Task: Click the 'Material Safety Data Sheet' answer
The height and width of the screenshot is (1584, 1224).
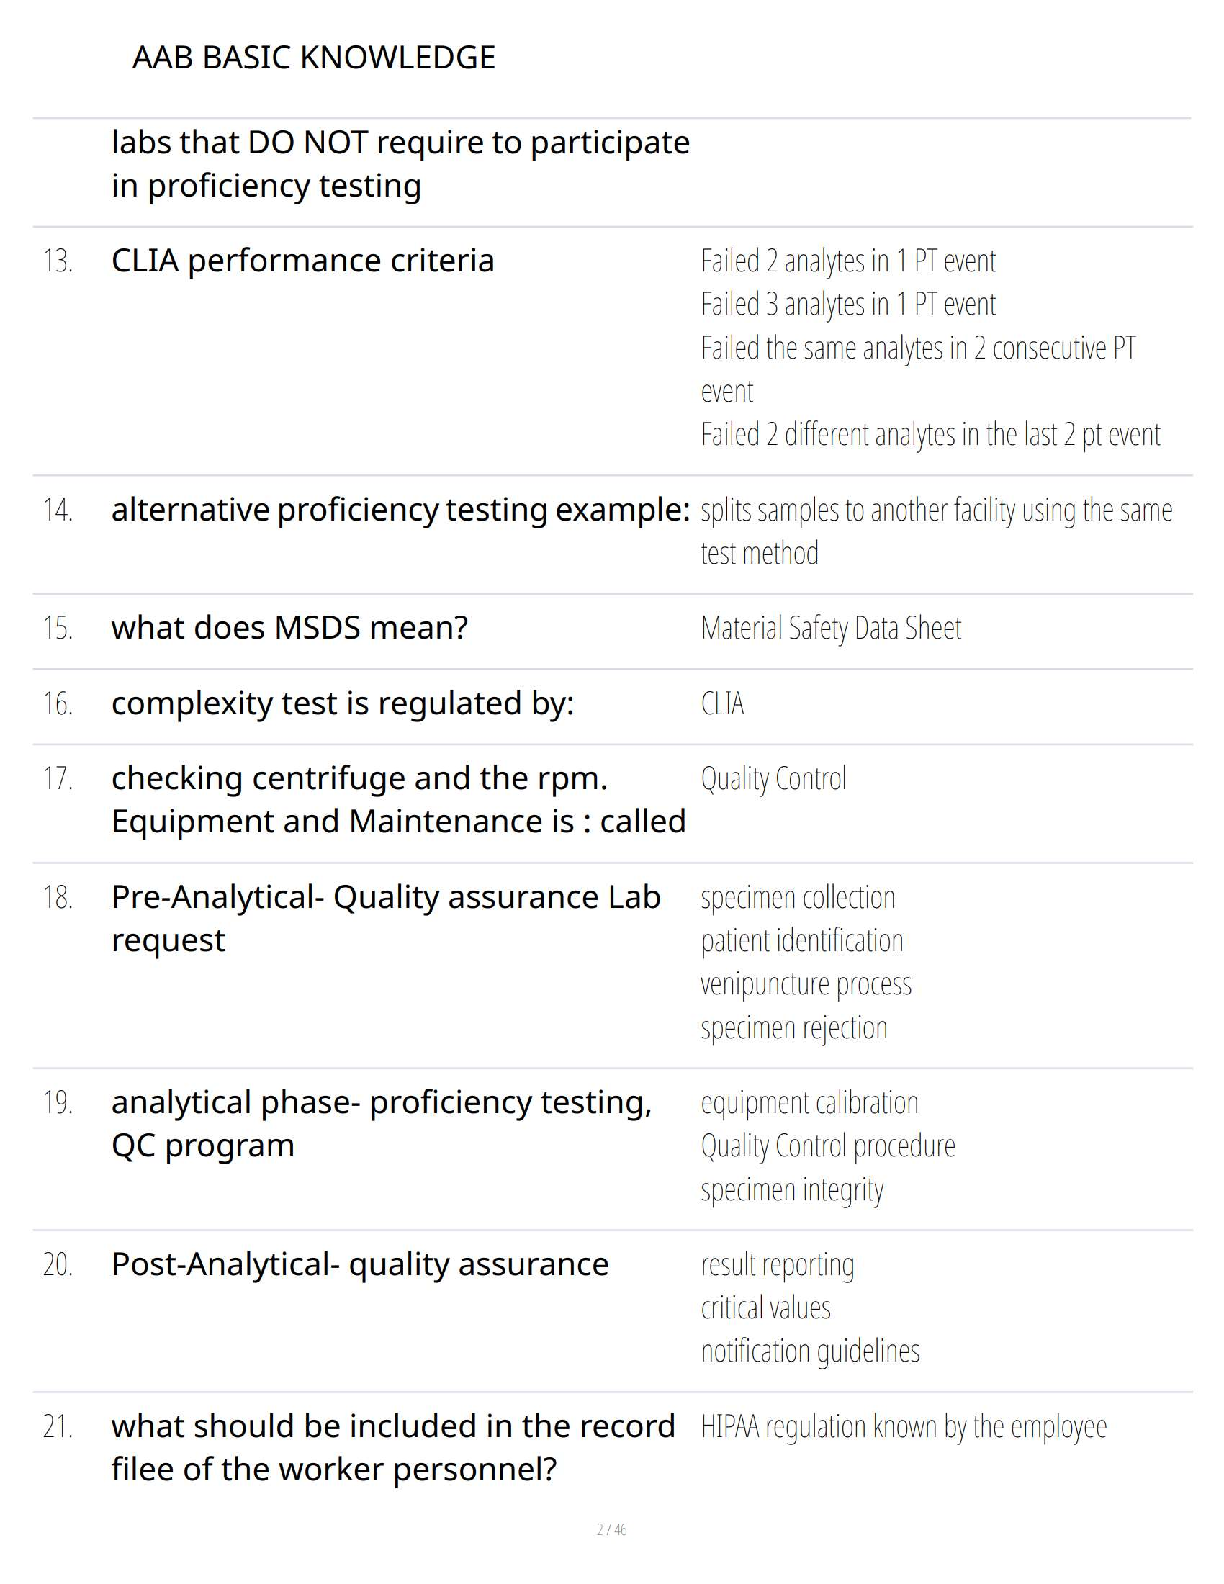Action: tap(831, 628)
